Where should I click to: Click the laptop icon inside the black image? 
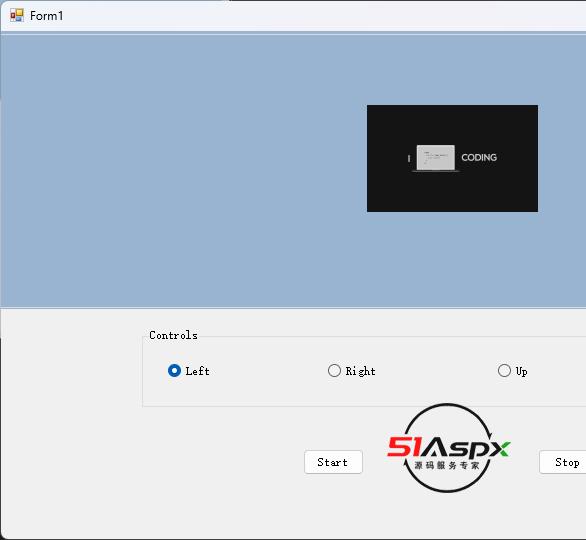(x=436, y=158)
